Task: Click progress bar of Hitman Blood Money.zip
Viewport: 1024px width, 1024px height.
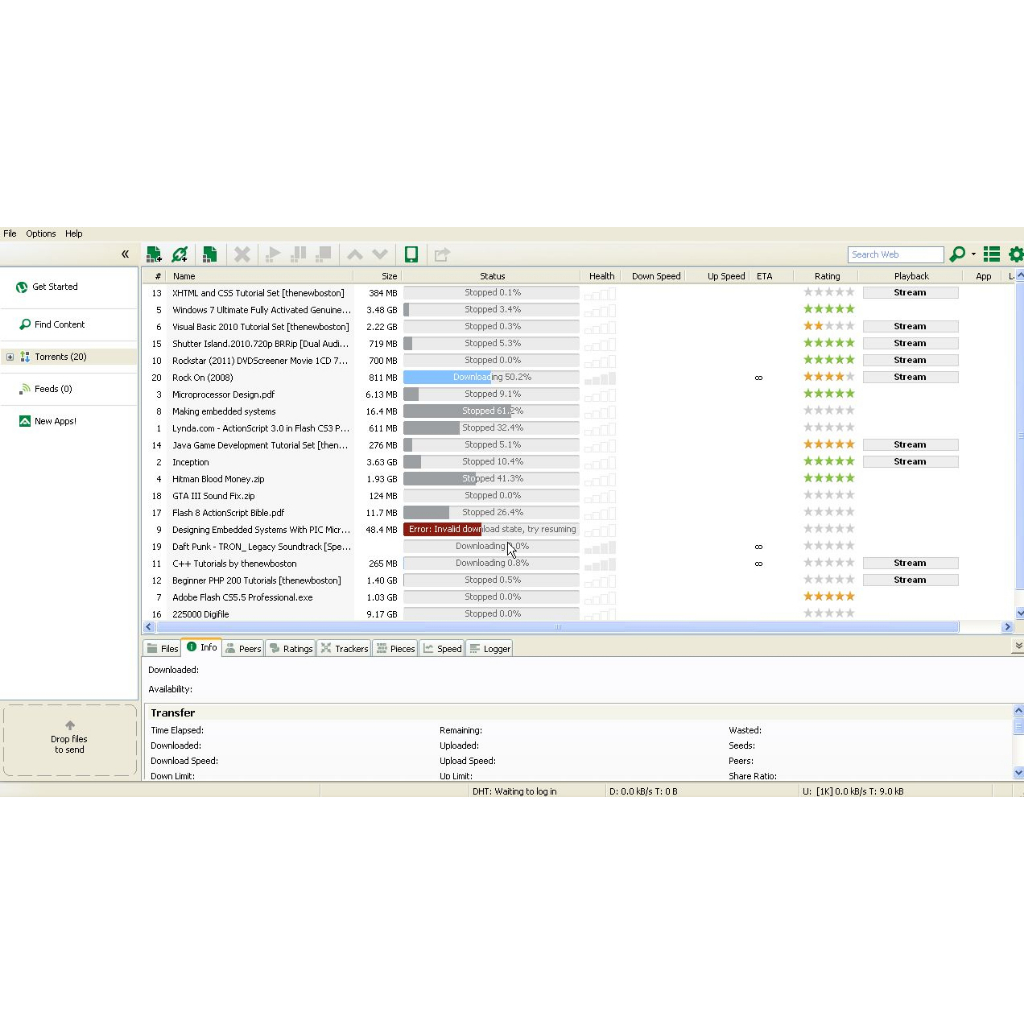Action: tap(491, 479)
